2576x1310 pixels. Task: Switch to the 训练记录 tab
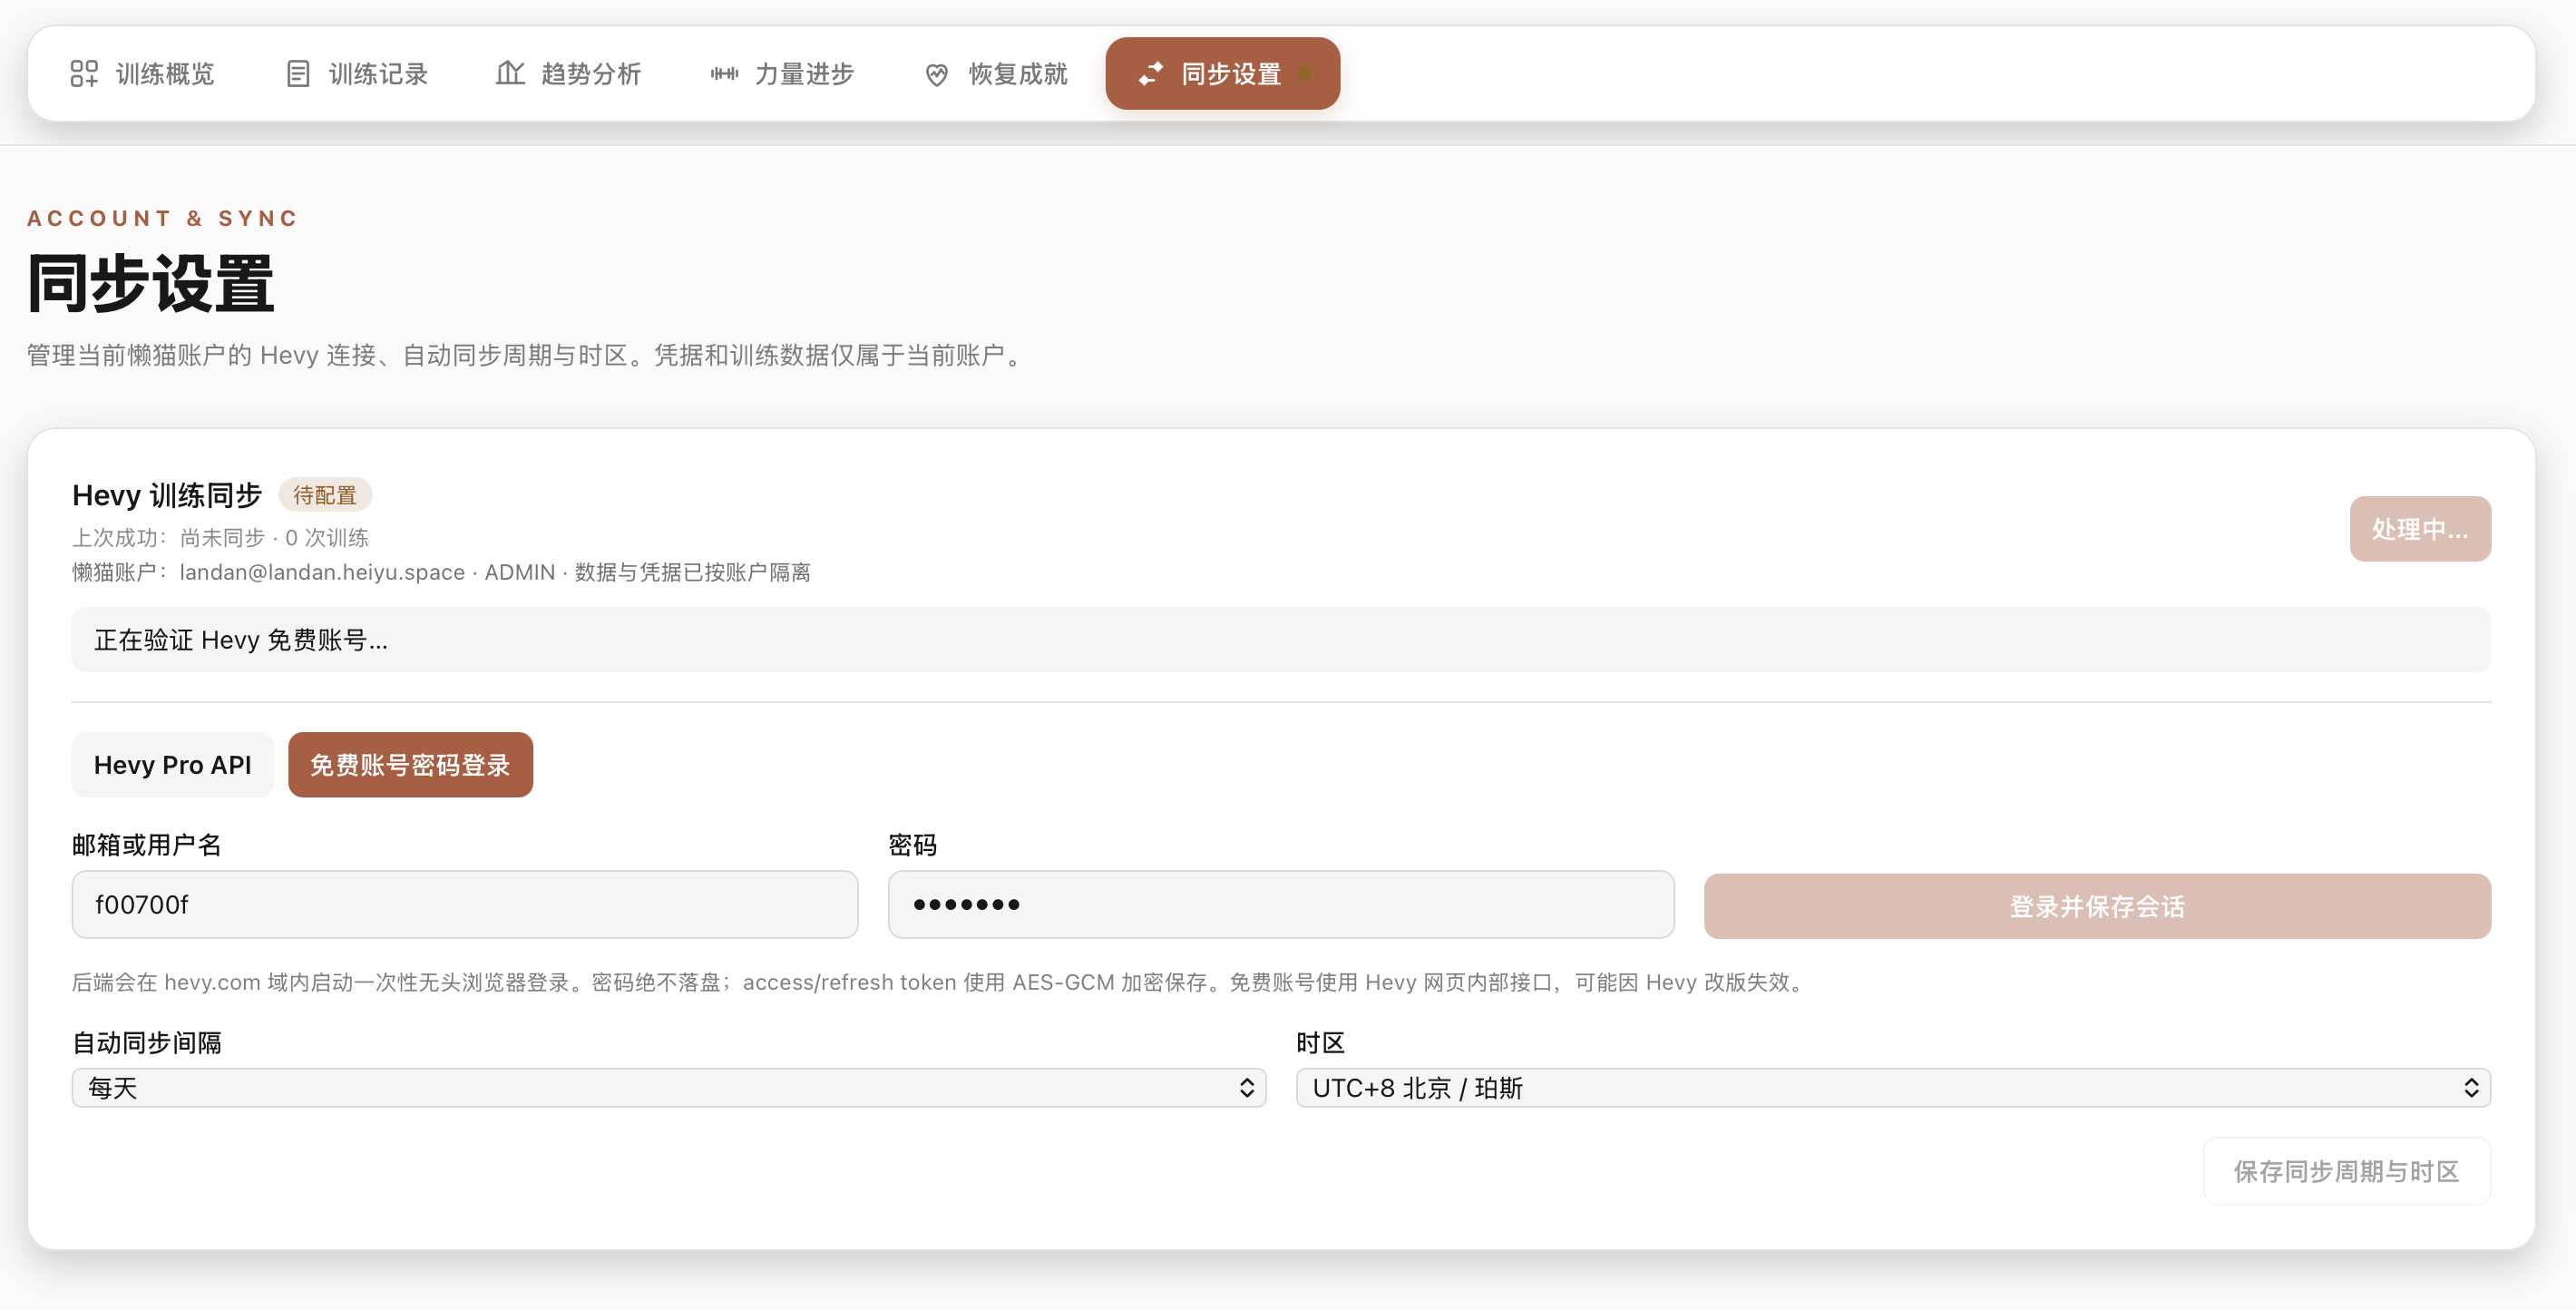tap(356, 73)
